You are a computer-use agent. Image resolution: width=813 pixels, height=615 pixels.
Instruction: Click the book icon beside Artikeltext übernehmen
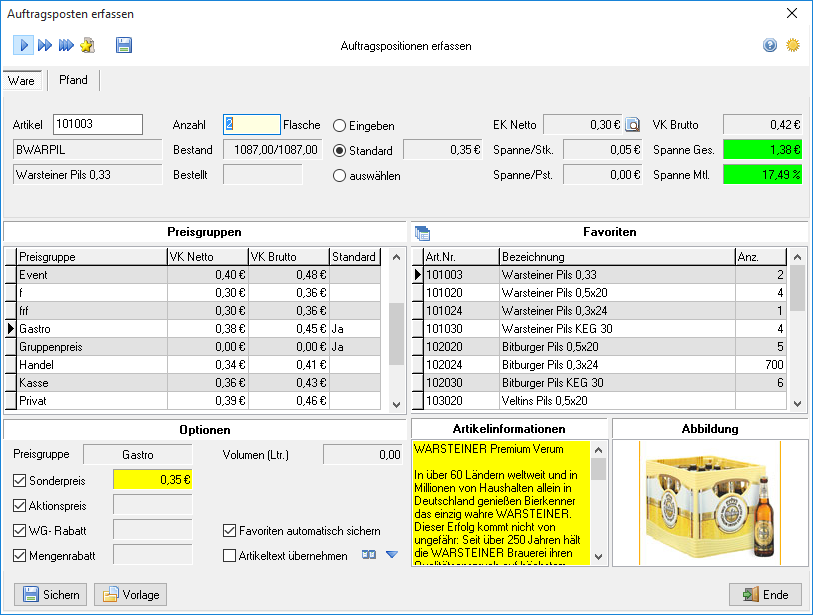[x=369, y=555]
